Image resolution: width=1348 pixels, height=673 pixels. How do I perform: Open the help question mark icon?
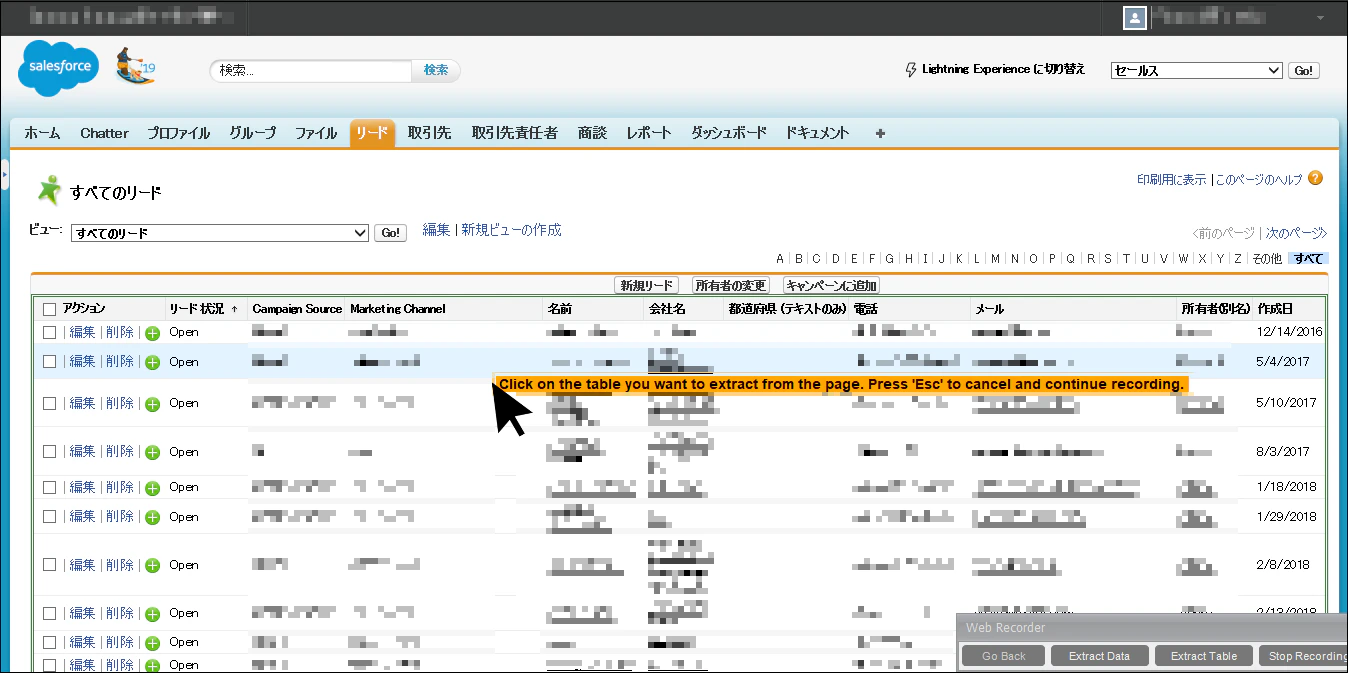(1315, 178)
